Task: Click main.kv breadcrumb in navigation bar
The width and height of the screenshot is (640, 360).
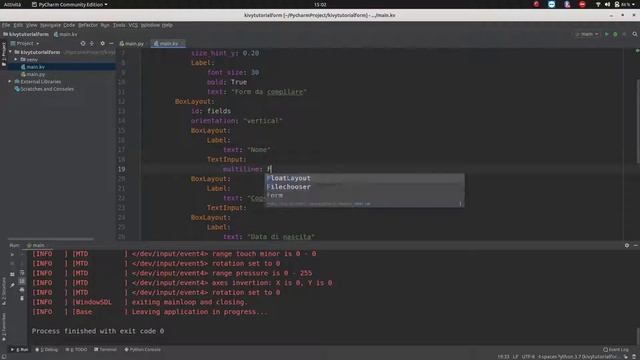Action: click(65, 34)
